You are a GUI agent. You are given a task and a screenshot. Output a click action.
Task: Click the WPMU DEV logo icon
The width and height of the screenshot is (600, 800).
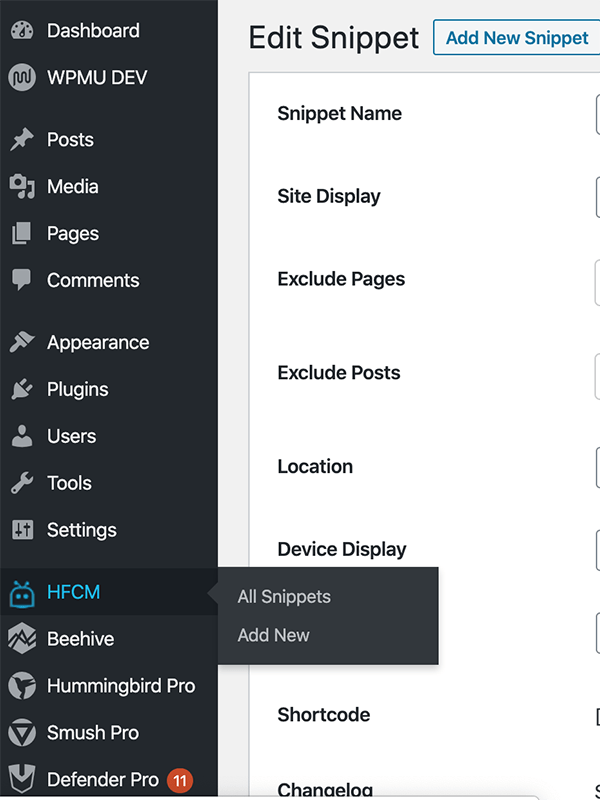point(22,78)
